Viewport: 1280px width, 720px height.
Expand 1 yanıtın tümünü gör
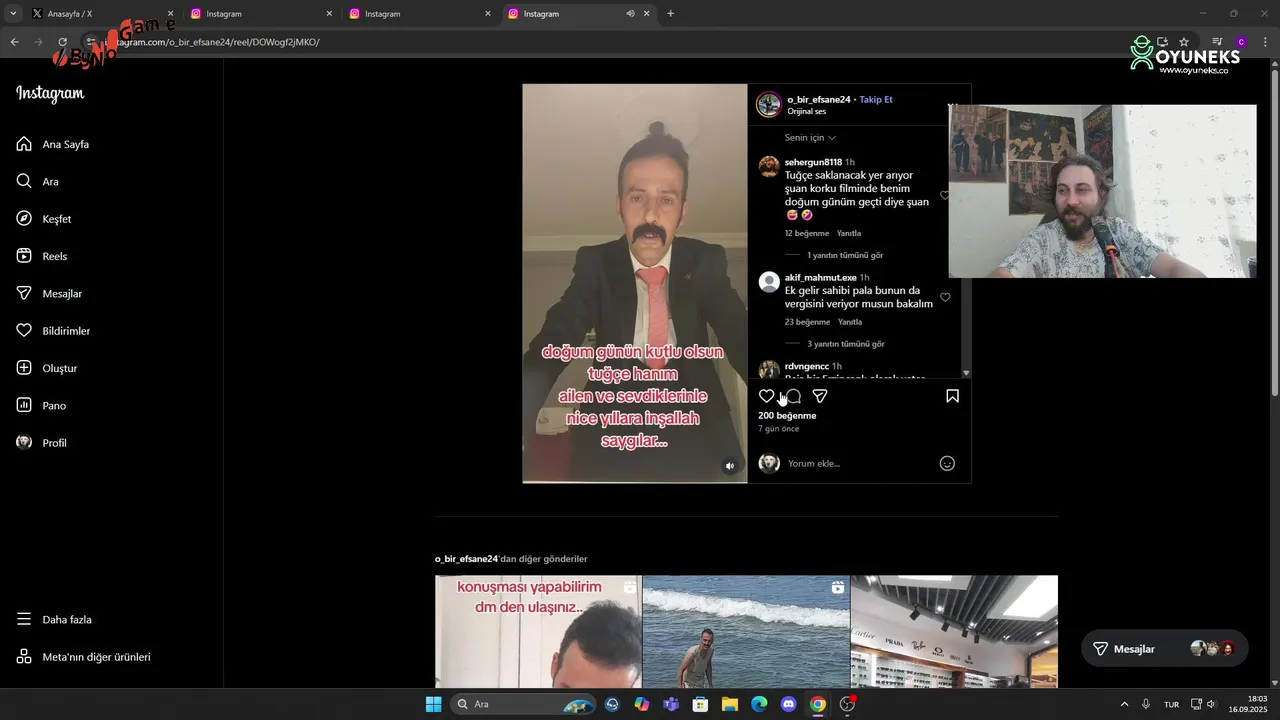point(845,255)
